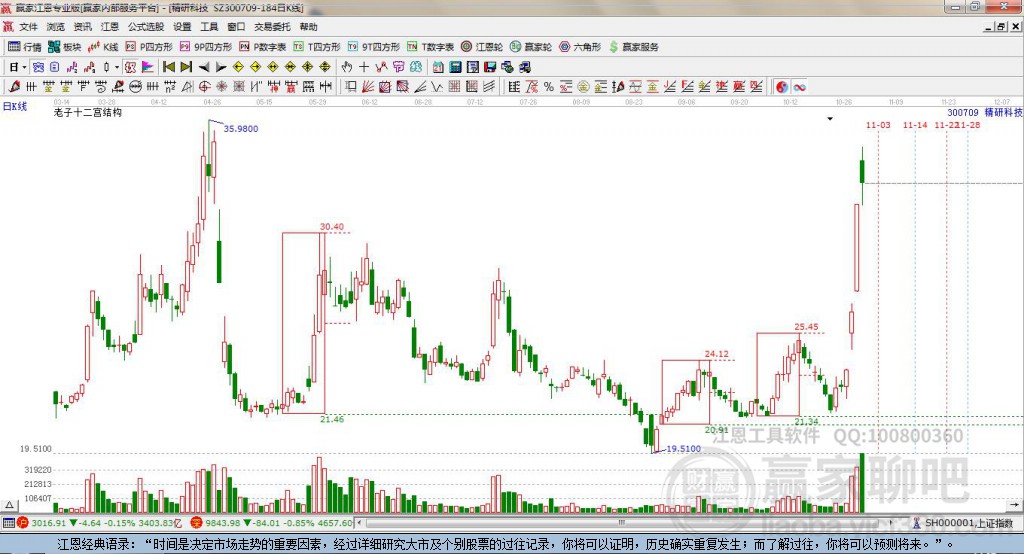
Task: Open the P数字表 tool
Action: (262, 46)
